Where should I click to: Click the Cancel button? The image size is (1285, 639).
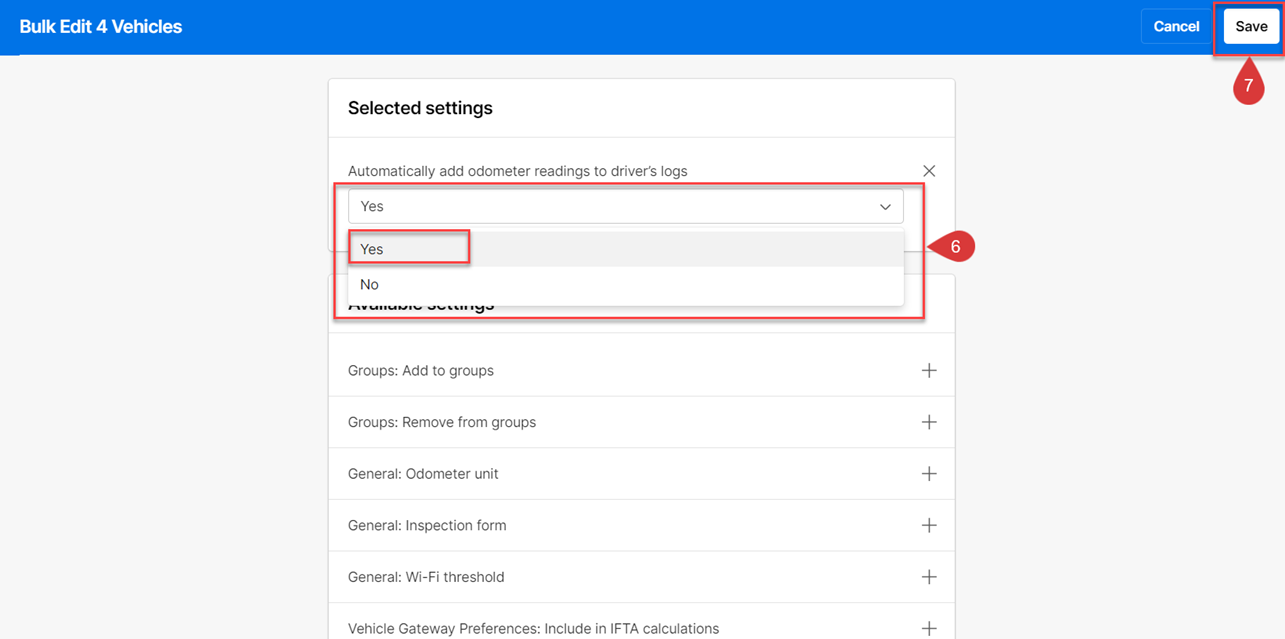[x=1176, y=27]
